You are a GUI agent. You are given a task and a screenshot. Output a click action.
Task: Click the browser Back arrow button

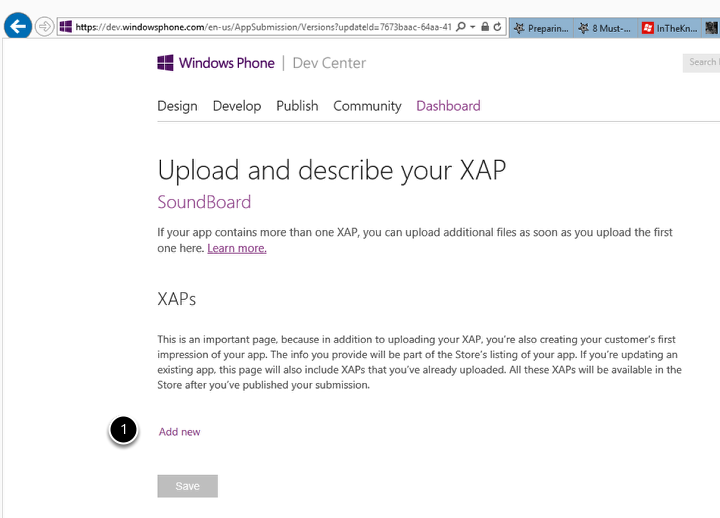tap(17, 27)
